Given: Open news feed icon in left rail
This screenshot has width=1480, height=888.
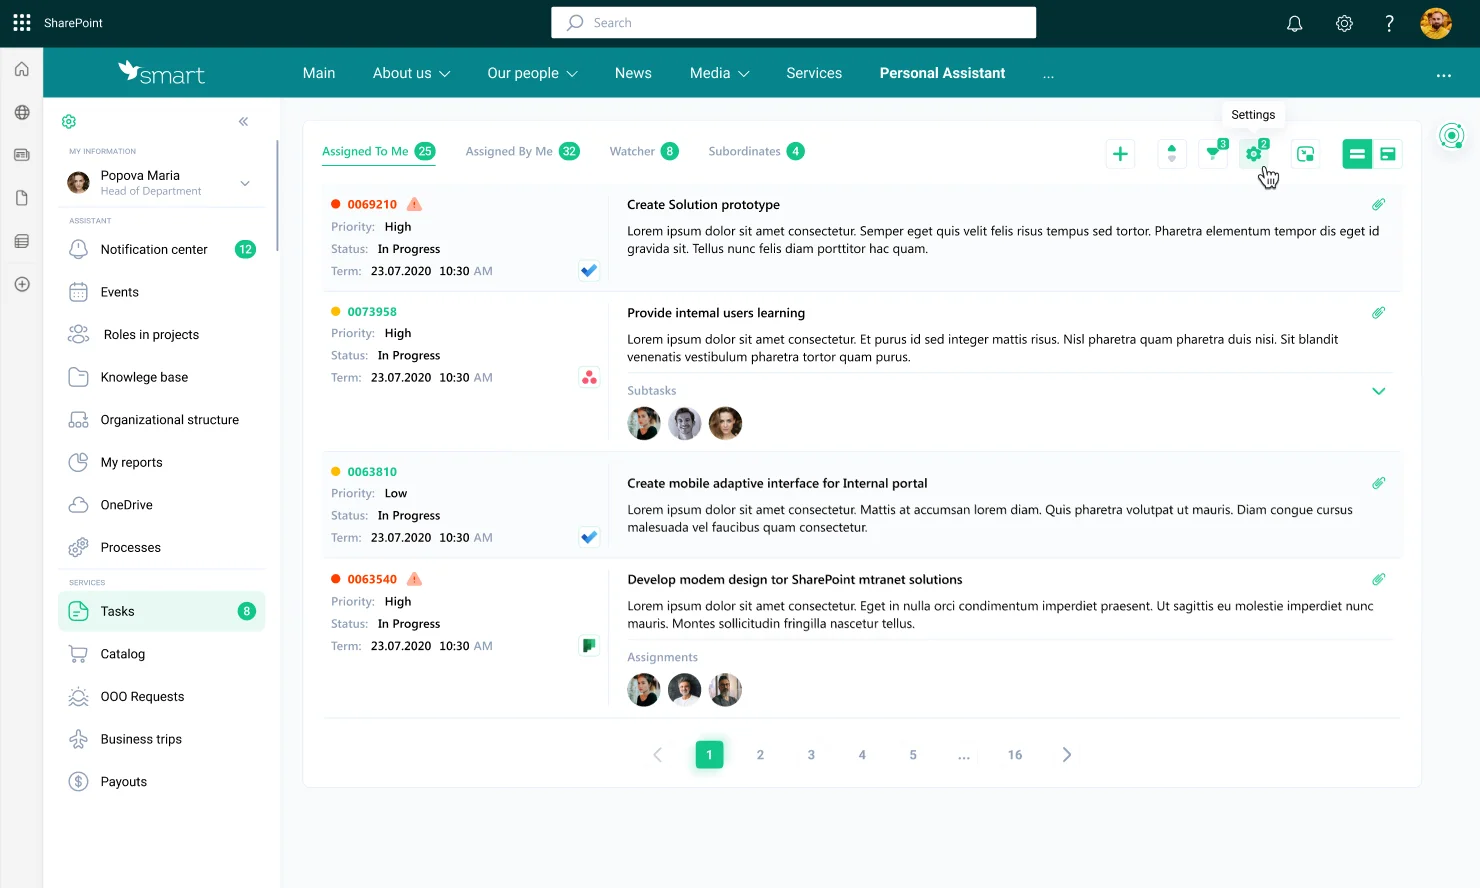Looking at the screenshot, I should coord(22,155).
